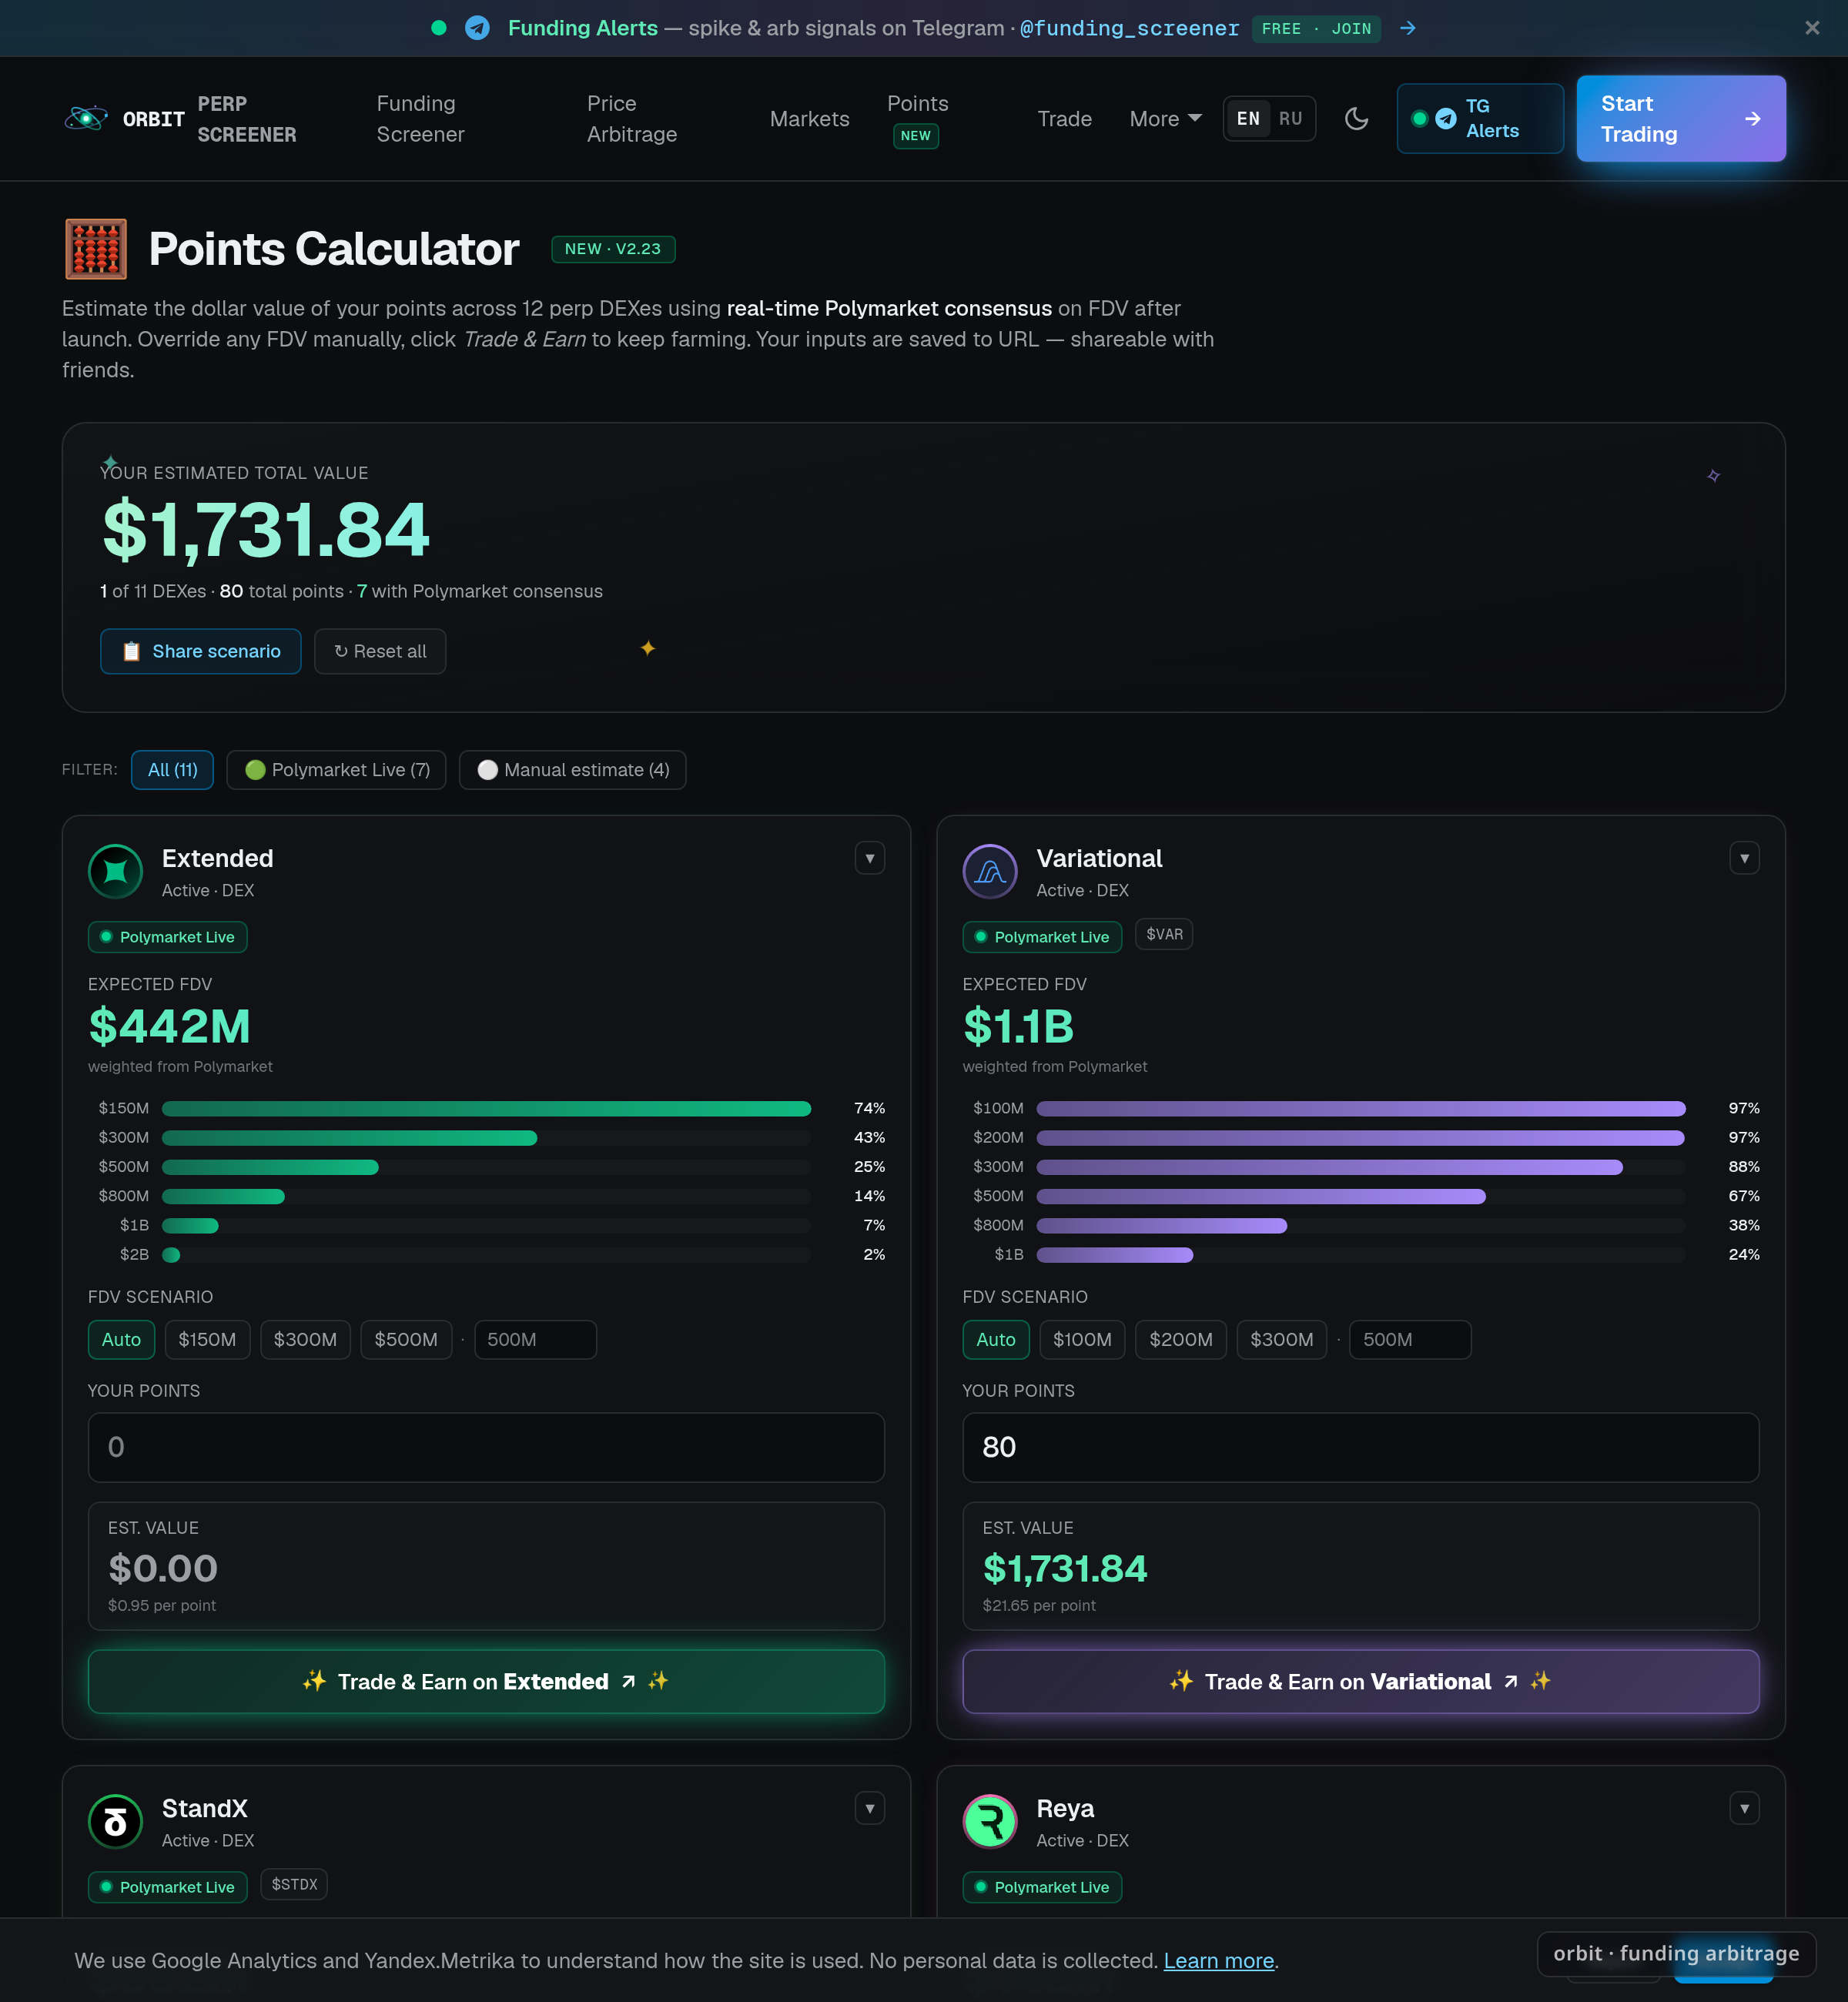
Task: Switch language to RU
Action: (1290, 118)
